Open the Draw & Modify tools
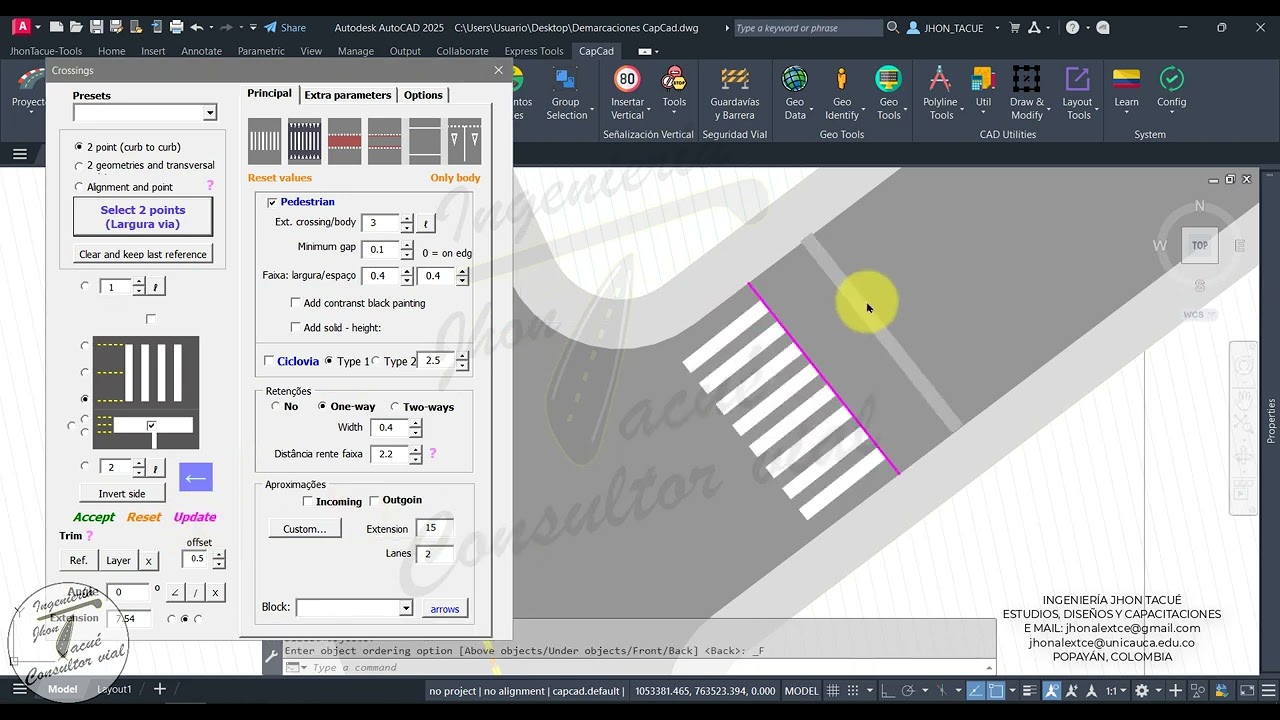Viewport: 1280px width, 720px height. pos(1026,92)
